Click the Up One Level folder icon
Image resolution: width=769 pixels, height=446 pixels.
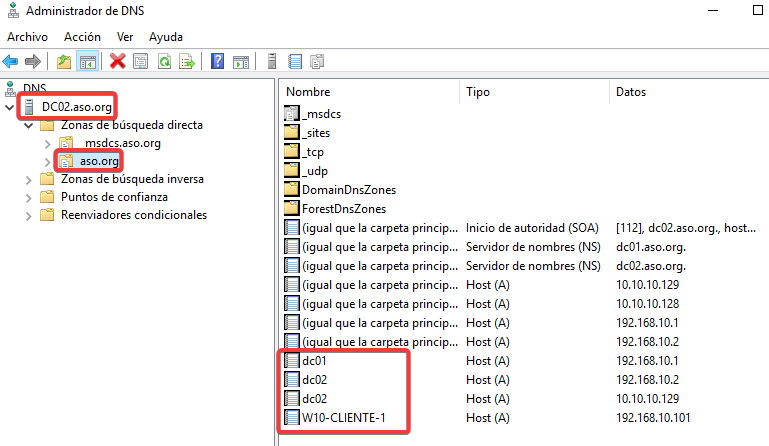click(64, 61)
